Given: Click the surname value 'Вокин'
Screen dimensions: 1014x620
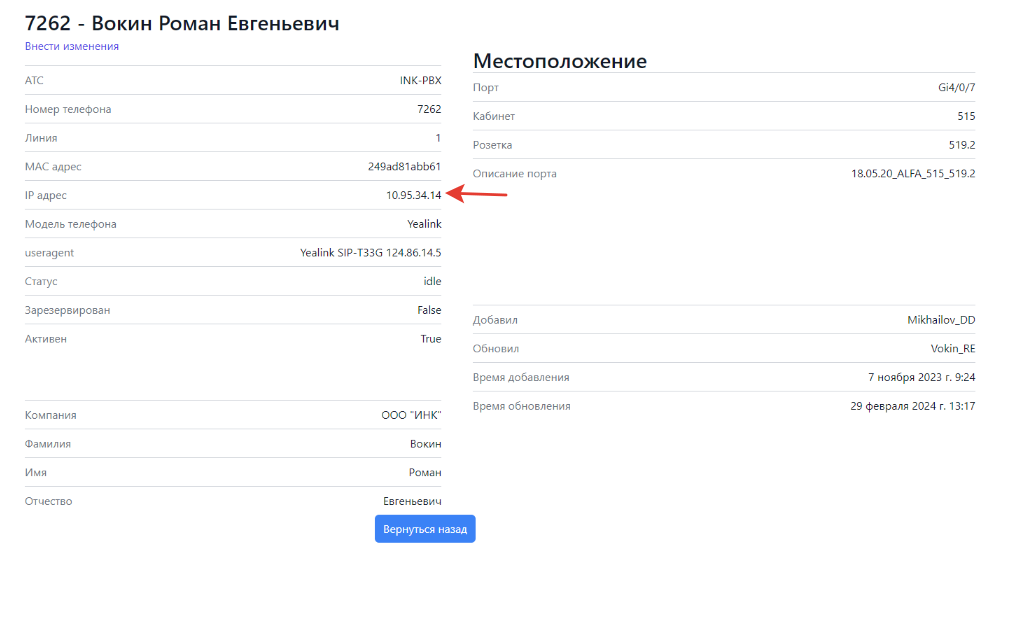Looking at the screenshot, I should (x=426, y=444).
